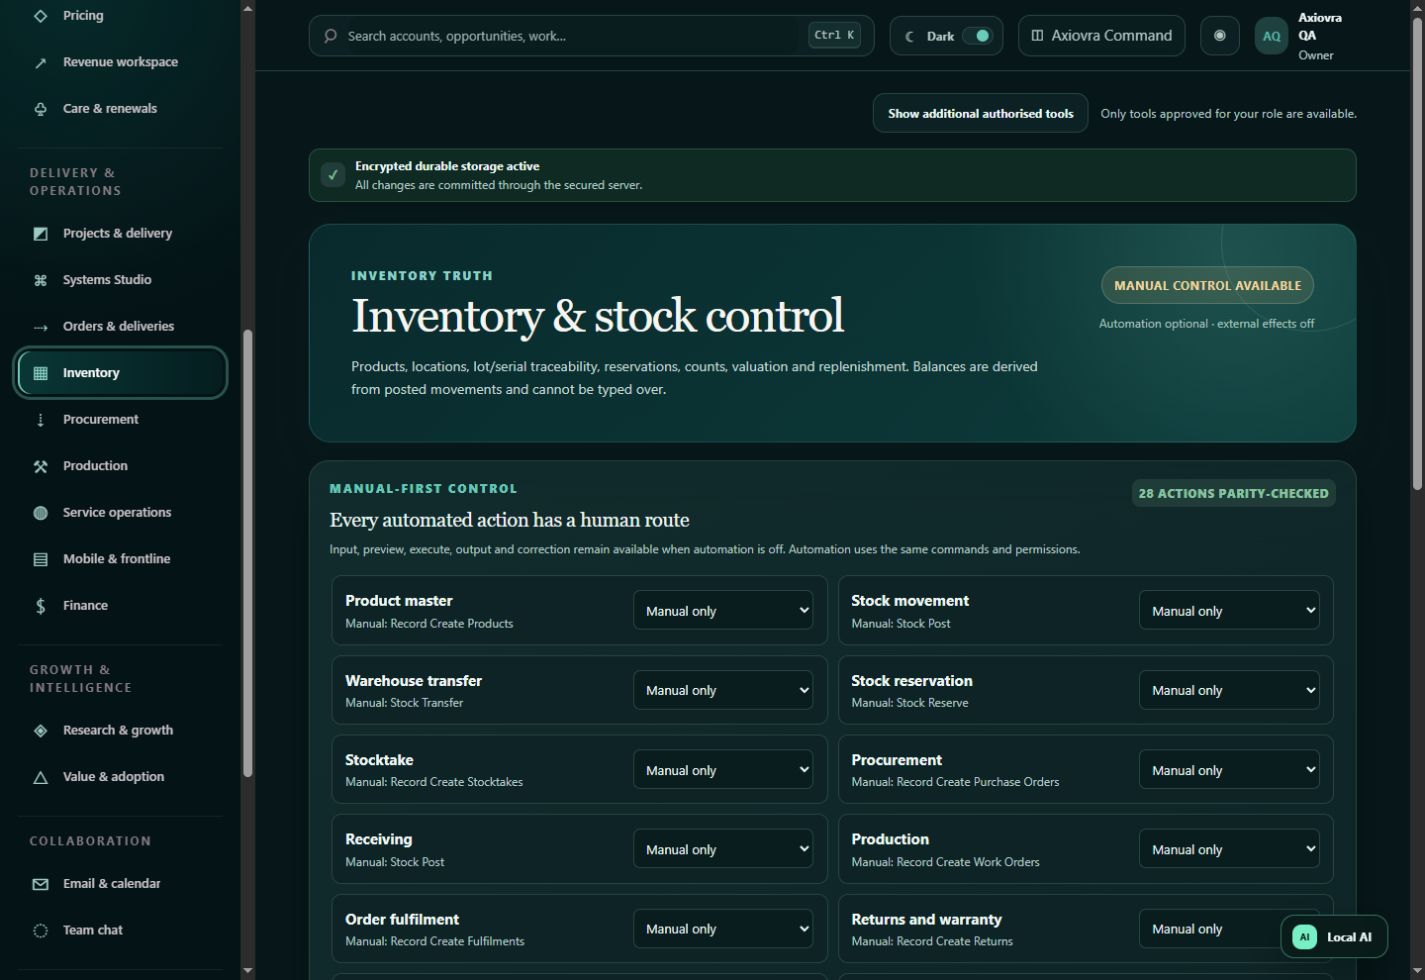This screenshot has width=1425, height=980.
Task: Click the Finance dollar icon
Action: [40, 606]
